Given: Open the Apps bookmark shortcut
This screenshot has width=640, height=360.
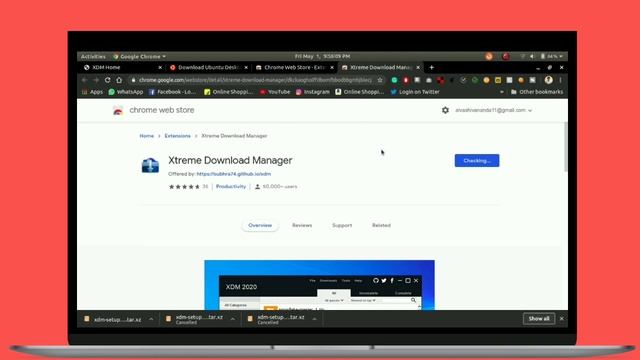Looking at the screenshot, I should tap(92, 92).
